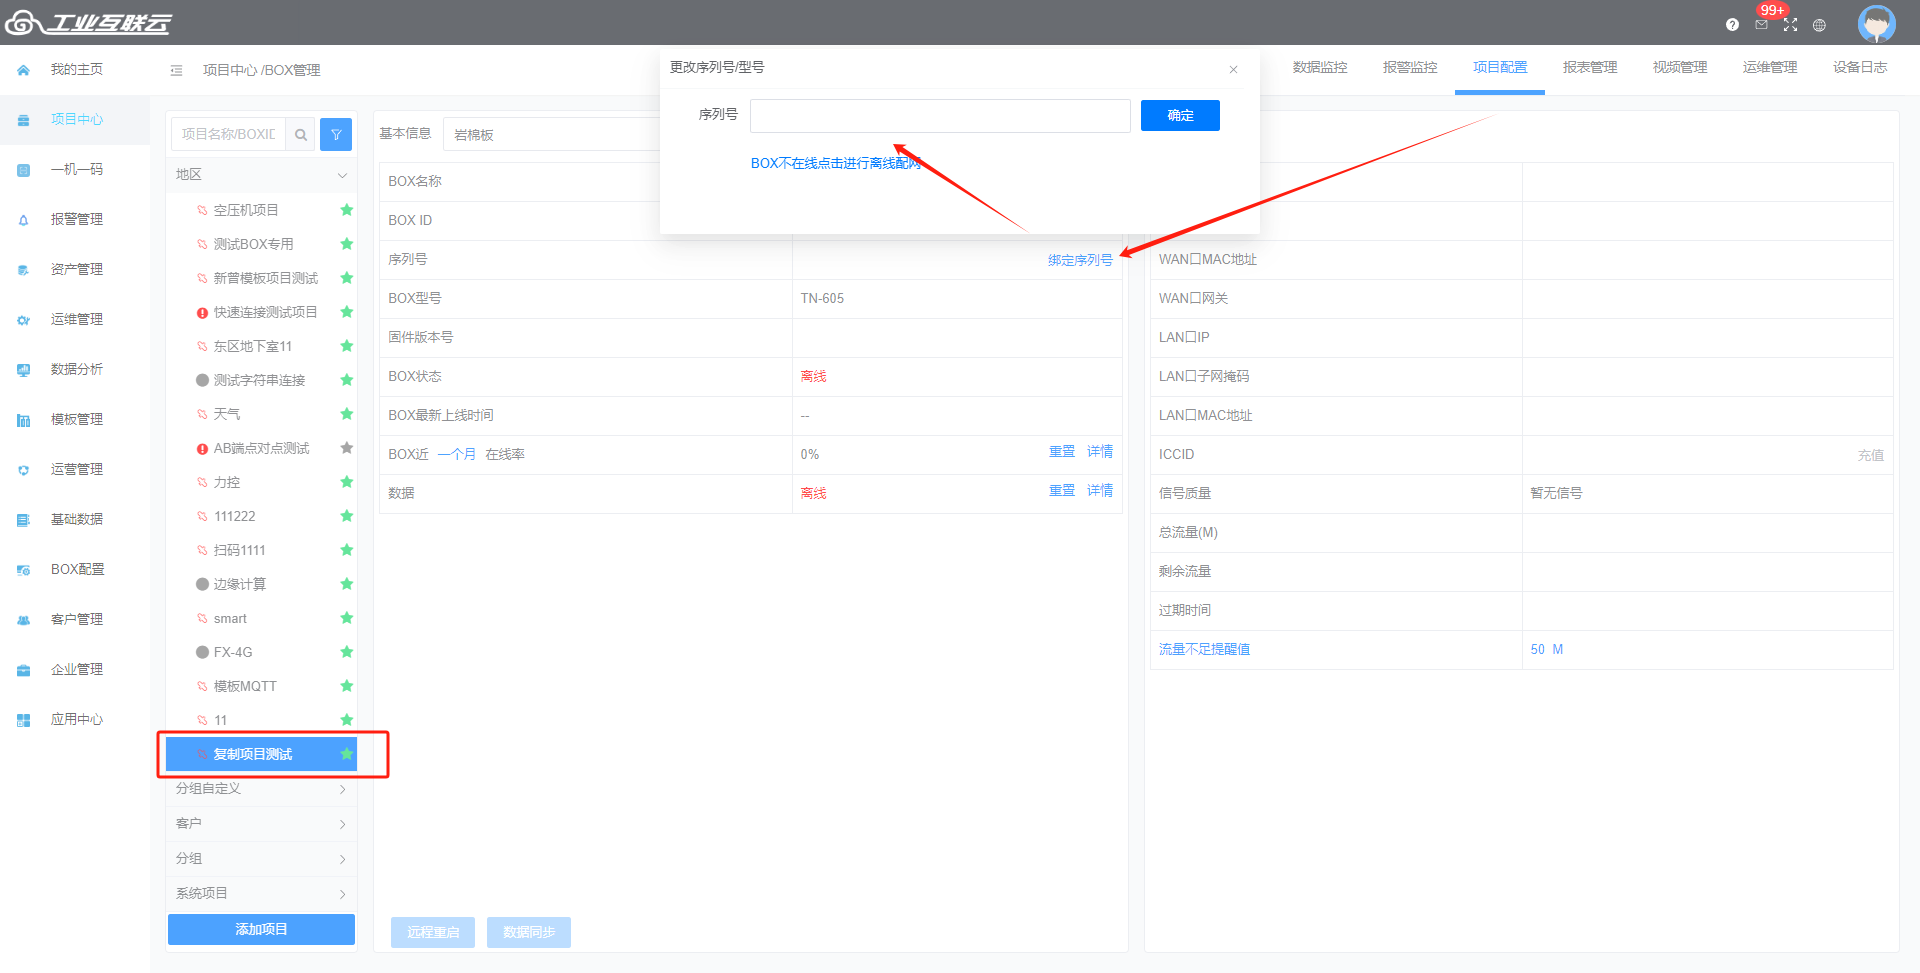The width and height of the screenshot is (1920, 973).
Task: Open BOX配置 in sidebar
Action: pyautogui.click(x=75, y=569)
